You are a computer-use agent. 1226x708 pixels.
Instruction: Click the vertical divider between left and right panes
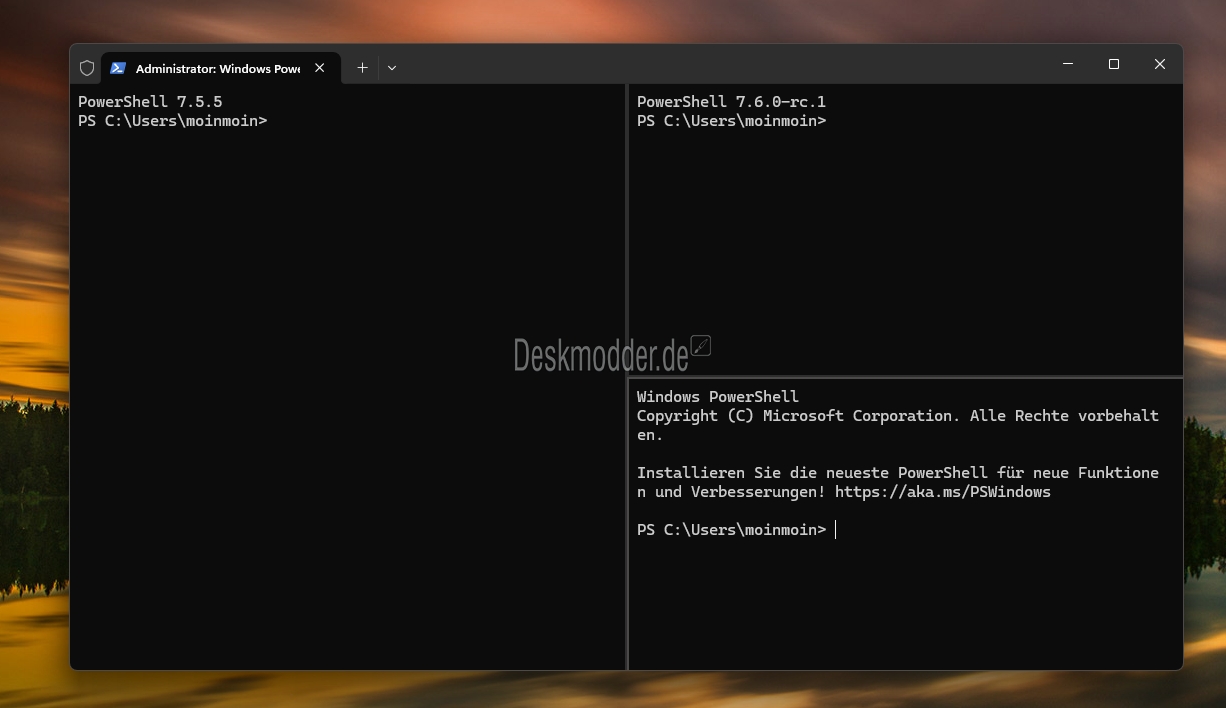pyautogui.click(x=627, y=250)
